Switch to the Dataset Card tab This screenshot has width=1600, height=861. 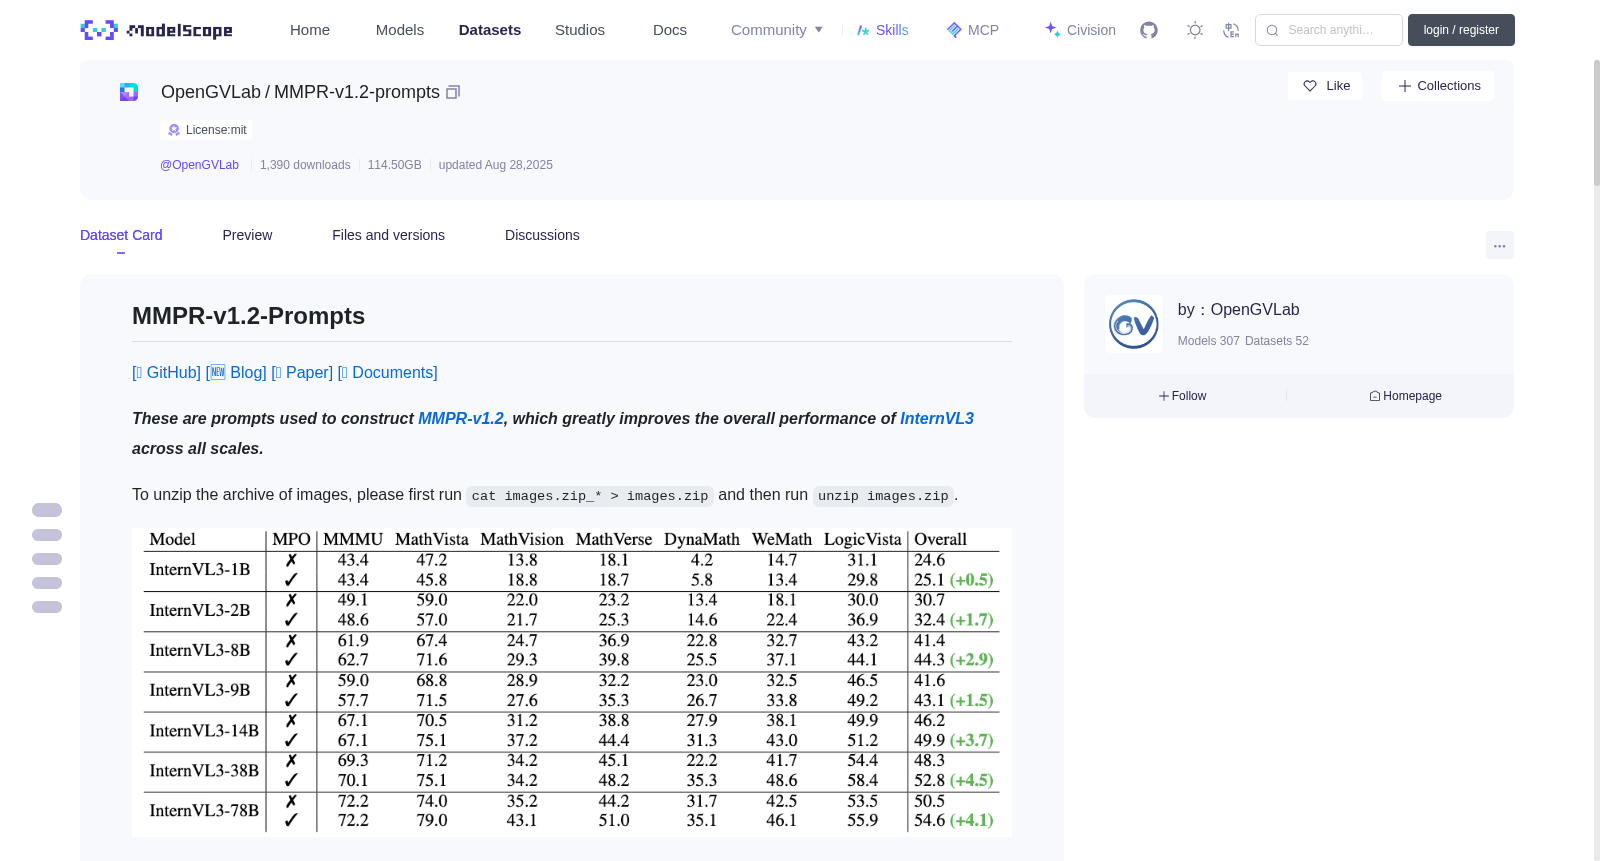(121, 235)
